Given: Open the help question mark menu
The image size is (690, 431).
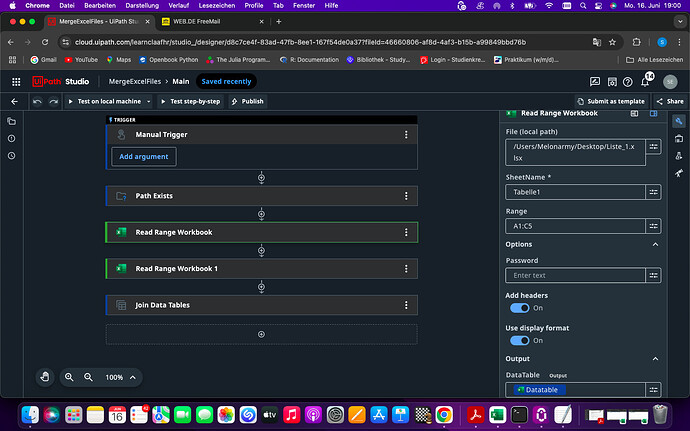Looking at the screenshot, I should coord(628,81).
